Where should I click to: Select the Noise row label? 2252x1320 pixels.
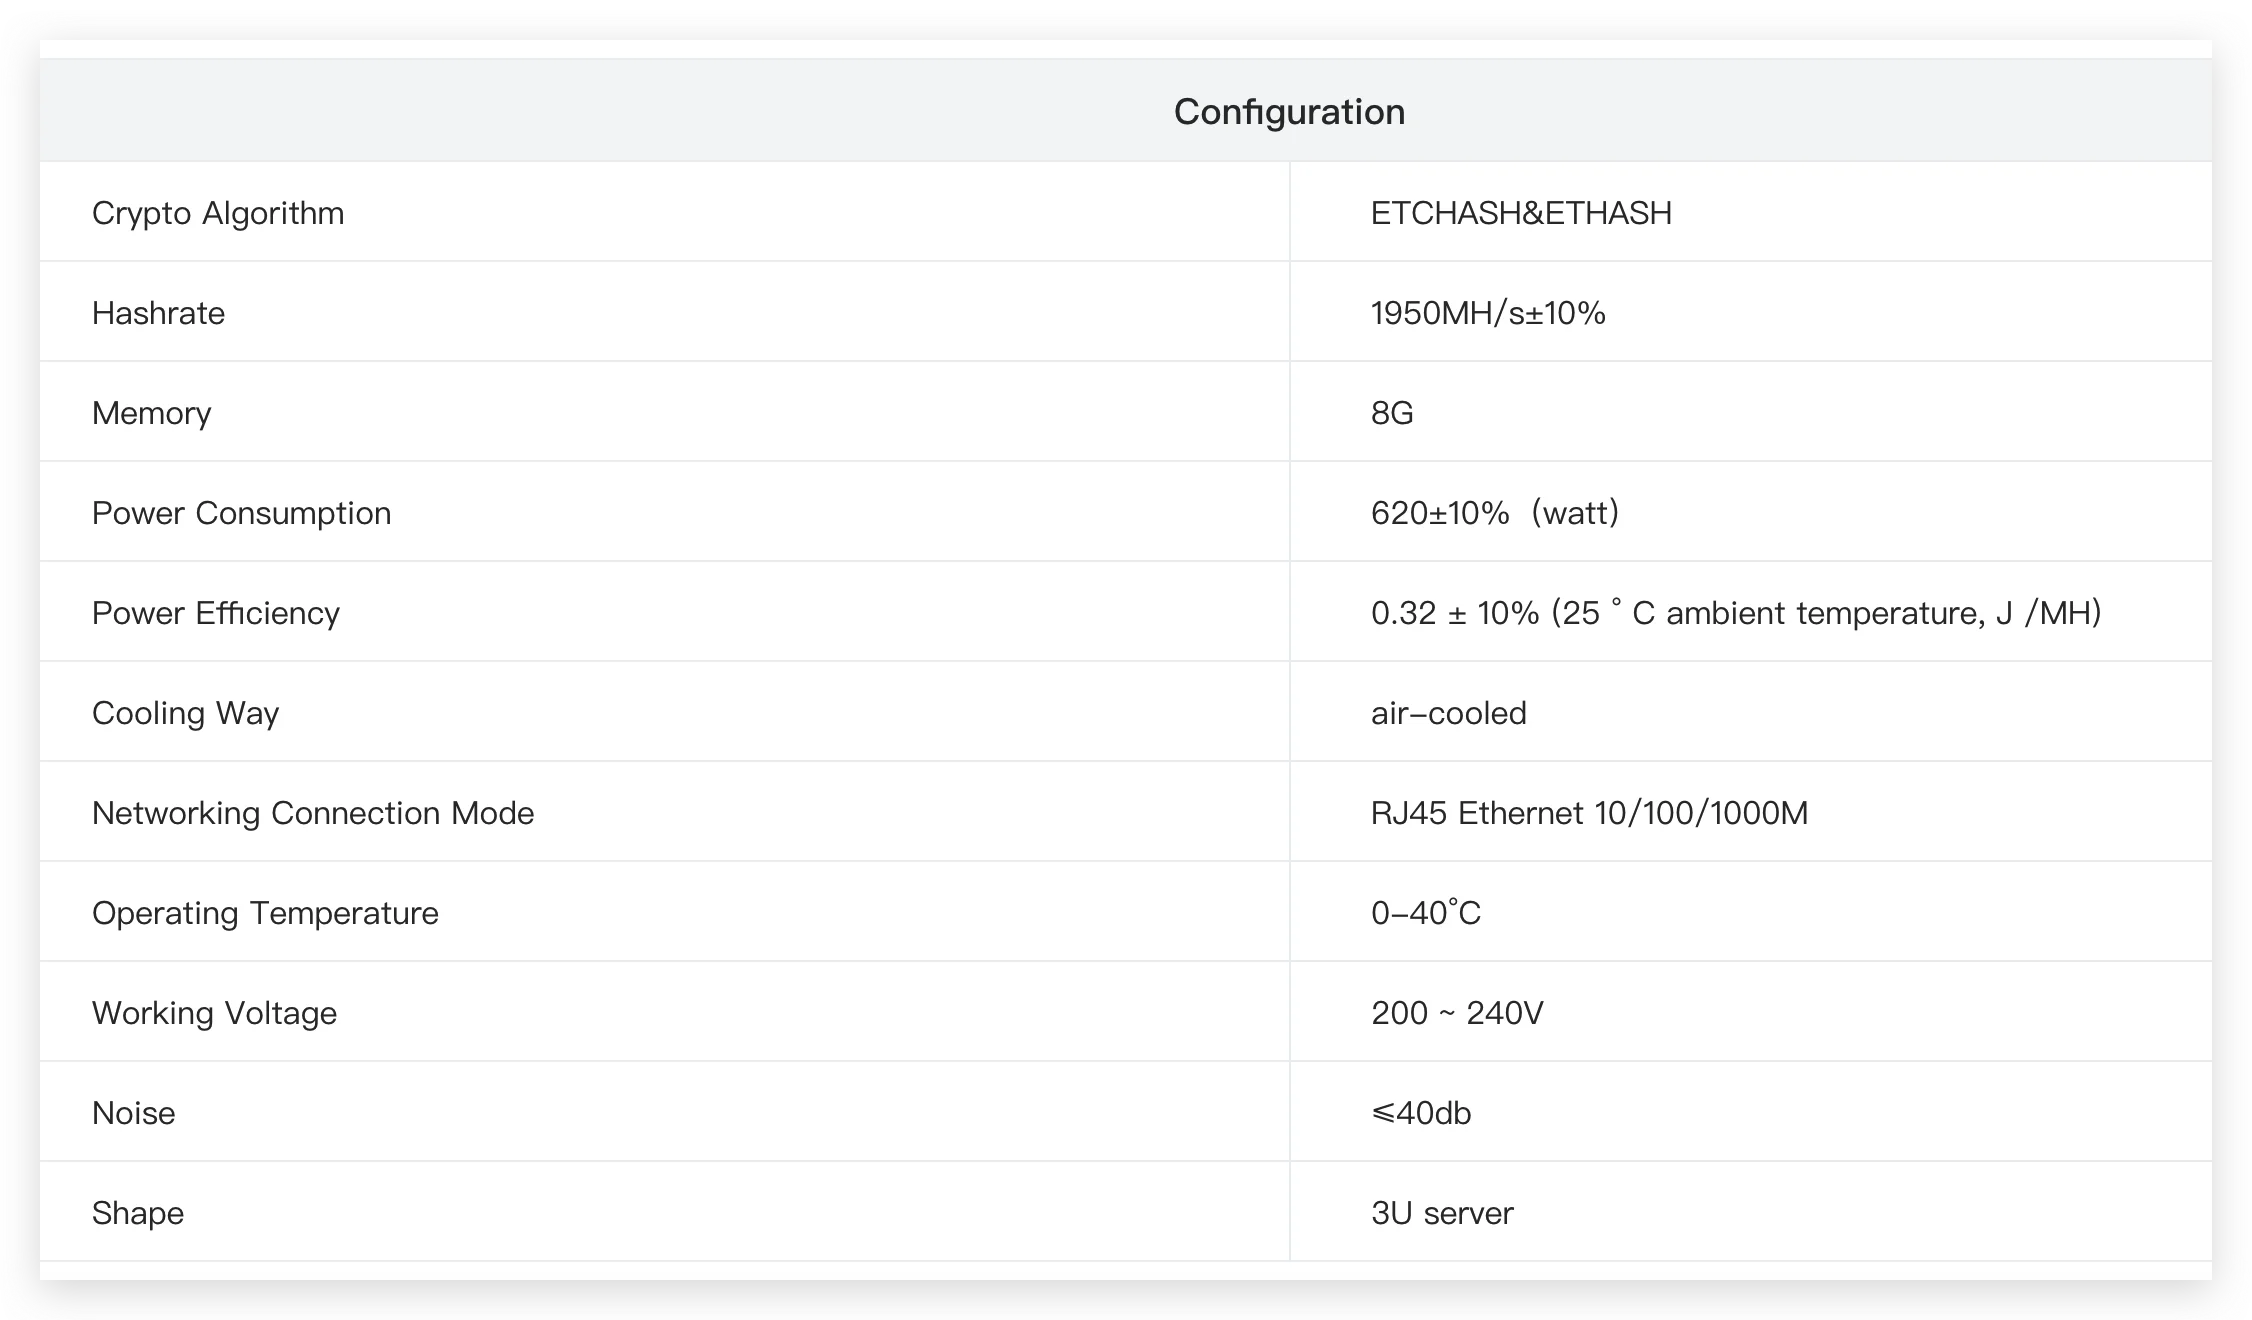pyautogui.click(x=133, y=1113)
